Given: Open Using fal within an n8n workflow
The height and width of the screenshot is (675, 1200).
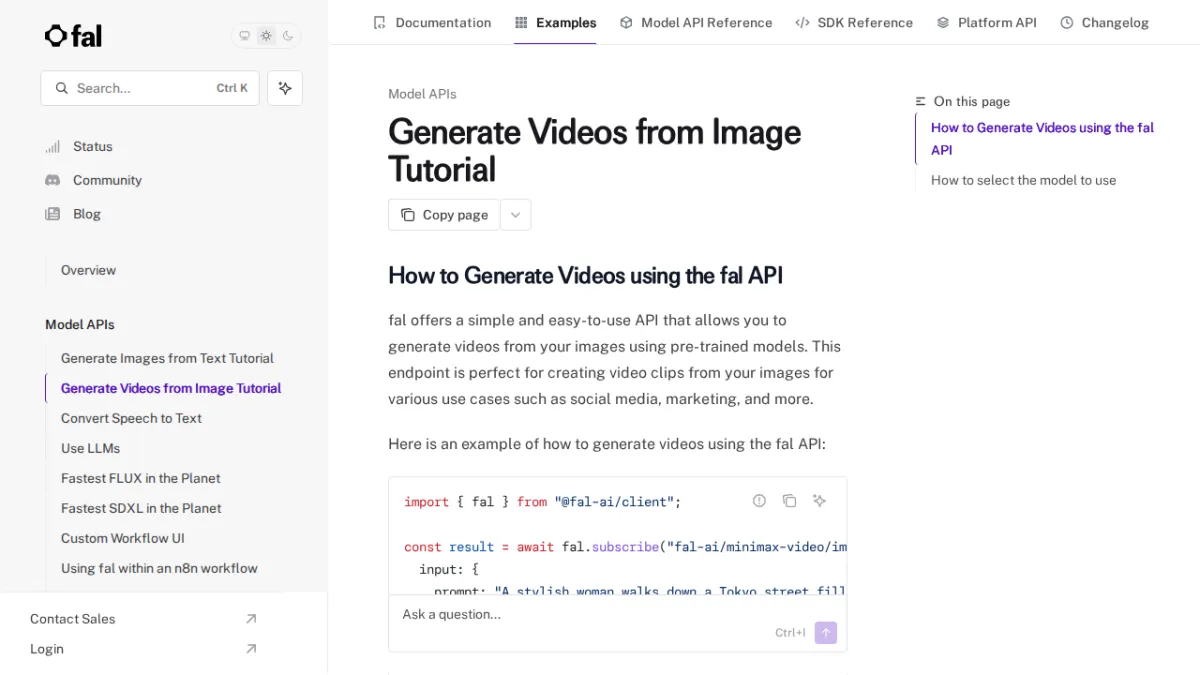Looking at the screenshot, I should (159, 568).
